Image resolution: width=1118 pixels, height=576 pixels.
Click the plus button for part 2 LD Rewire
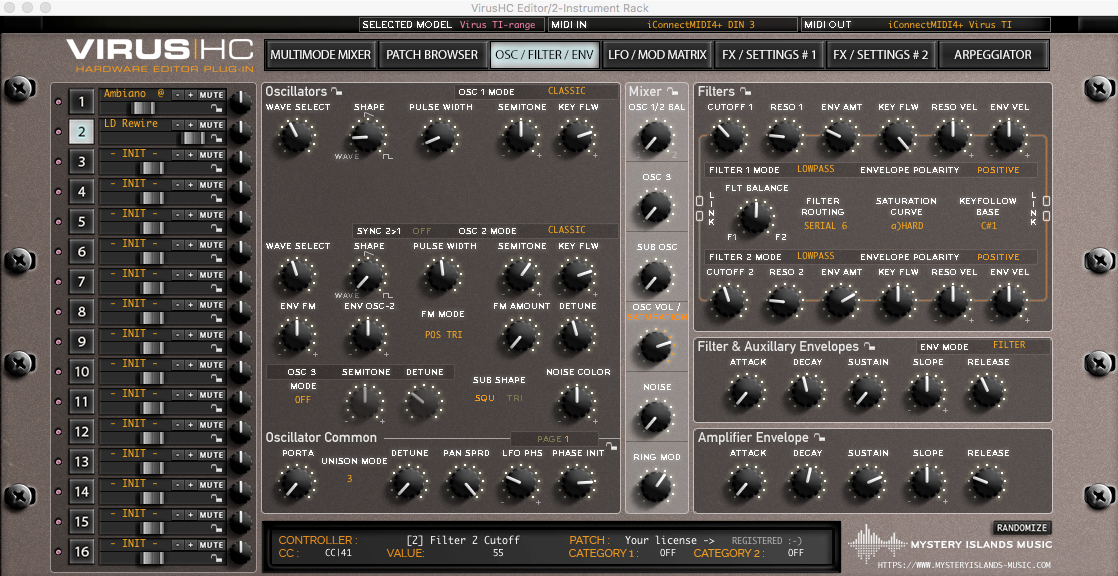coord(190,125)
